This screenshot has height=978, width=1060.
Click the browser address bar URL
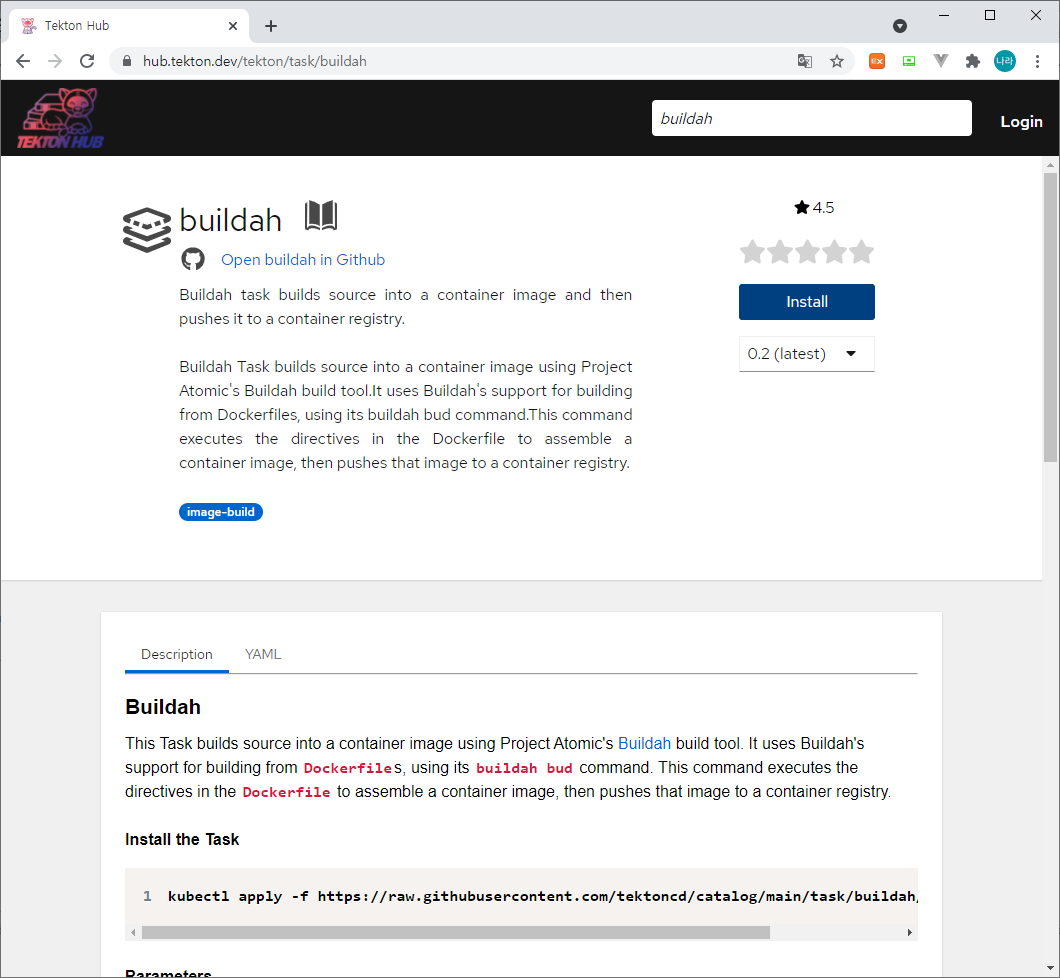(255, 61)
